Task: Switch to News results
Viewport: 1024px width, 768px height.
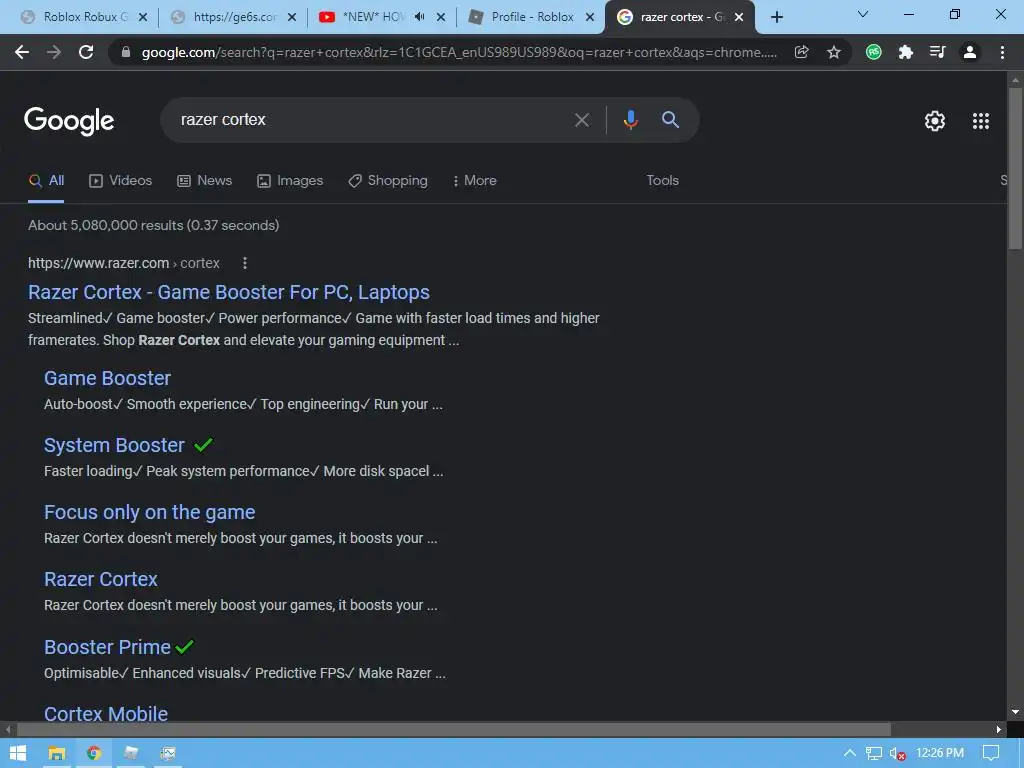Action: tap(204, 180)
